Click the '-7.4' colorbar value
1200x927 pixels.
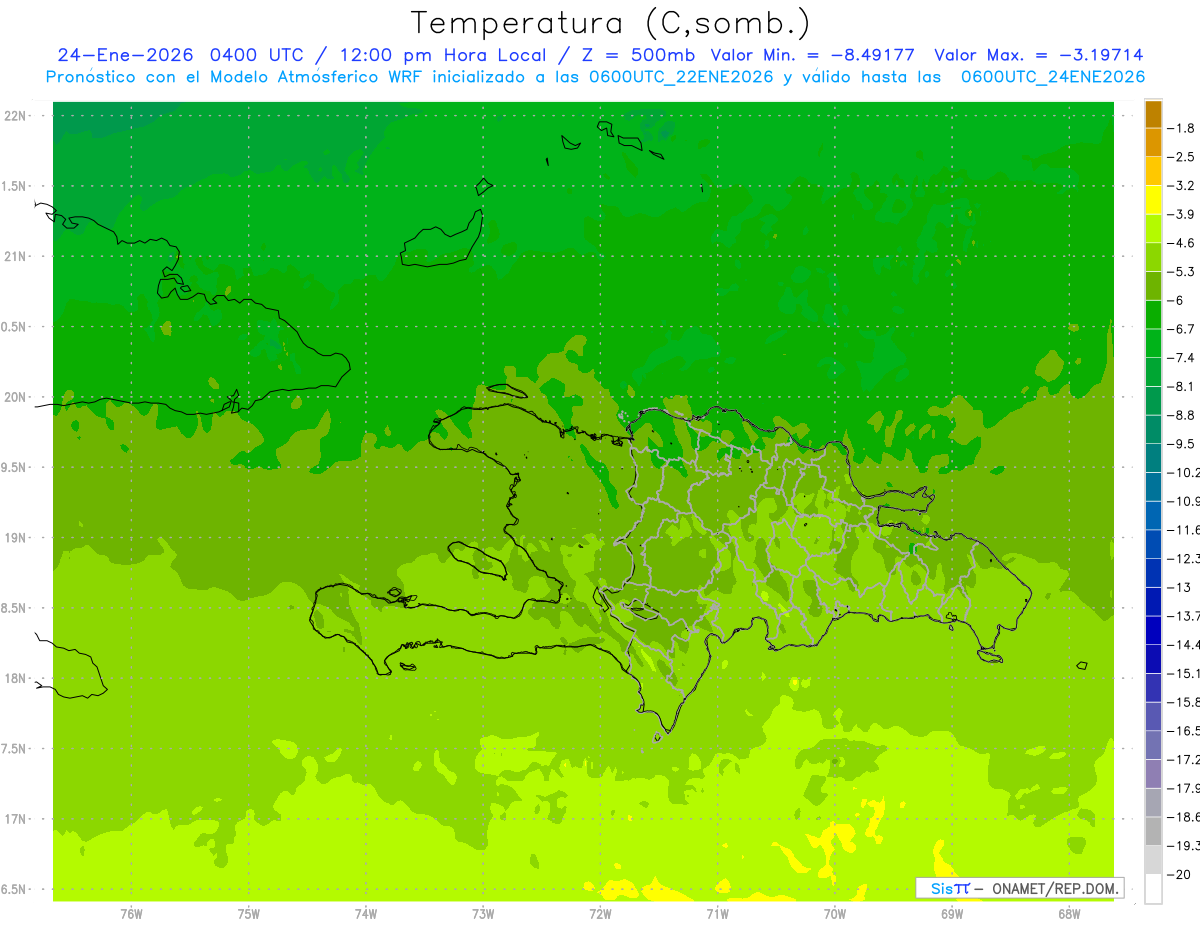pyautogui.click(x=1183, y=357)
